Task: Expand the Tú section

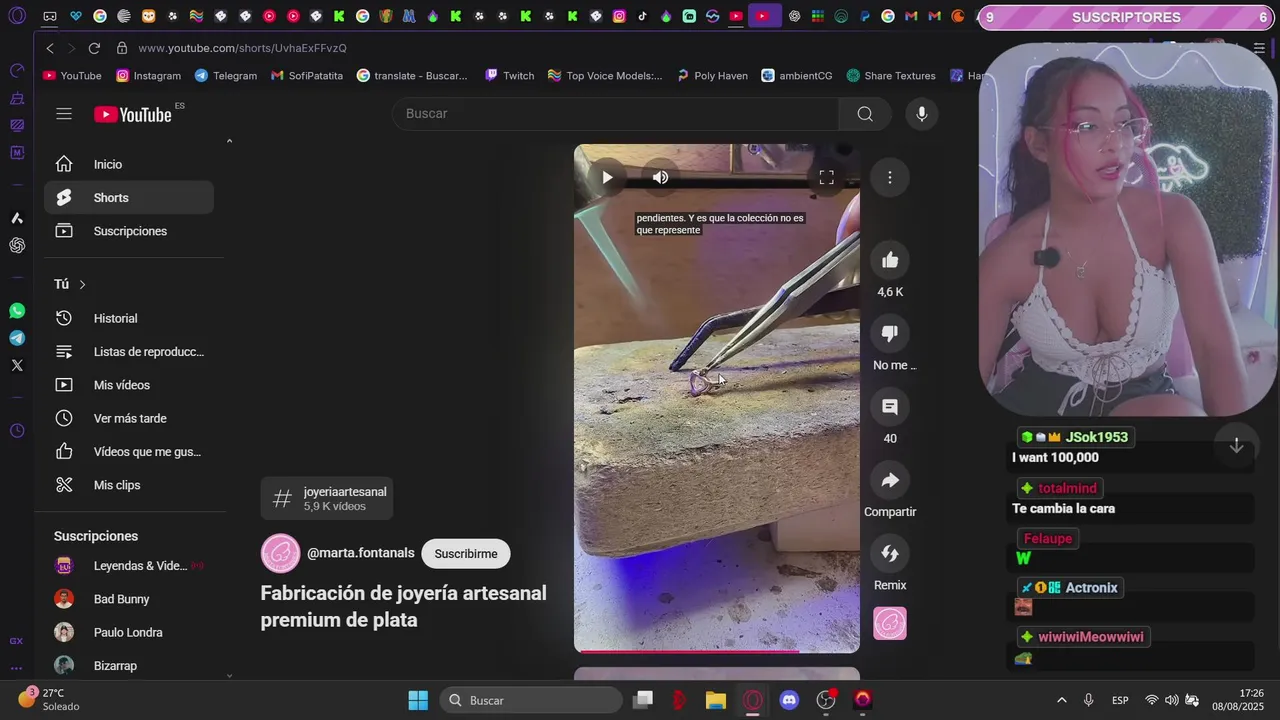Action: (71, 284)
